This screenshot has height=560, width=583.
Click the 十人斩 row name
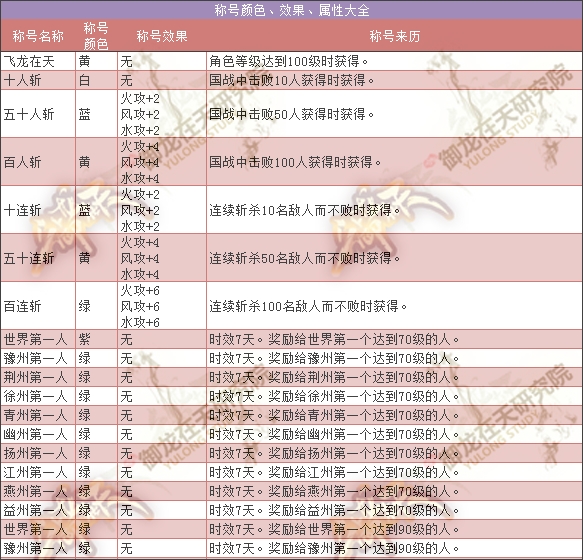38,80
